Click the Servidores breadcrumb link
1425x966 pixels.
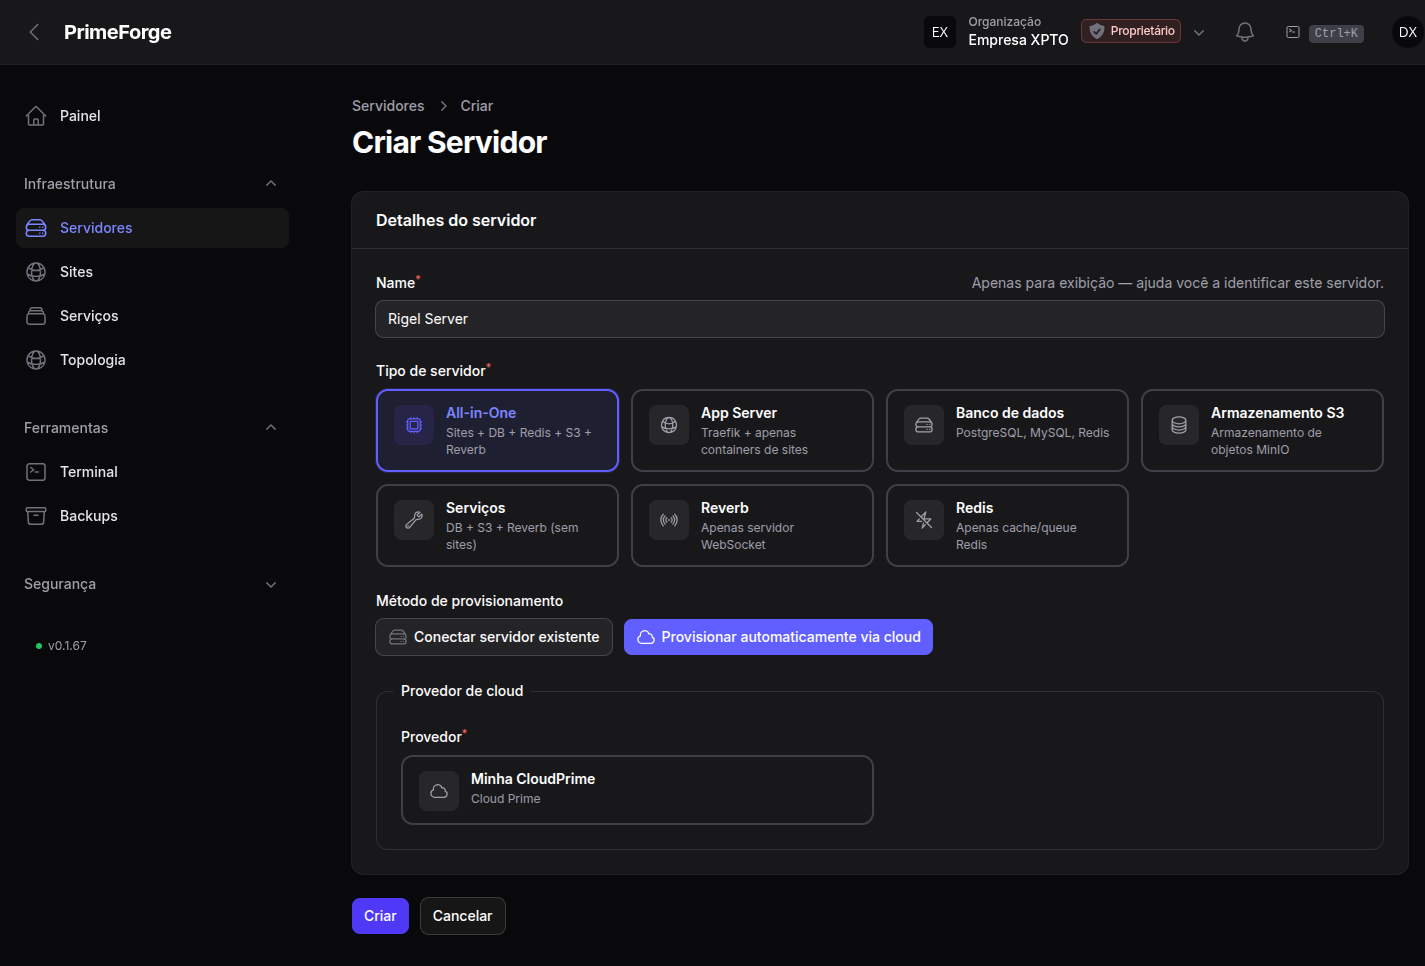(388, 106)
